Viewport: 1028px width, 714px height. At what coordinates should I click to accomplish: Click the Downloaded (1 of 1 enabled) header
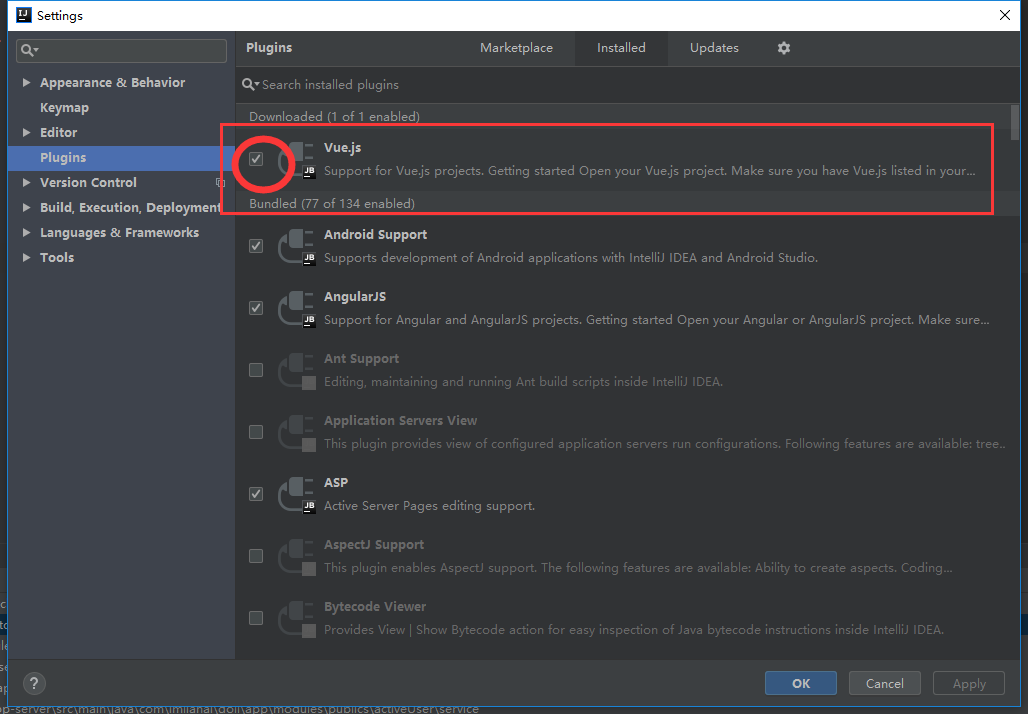point(334,117)
